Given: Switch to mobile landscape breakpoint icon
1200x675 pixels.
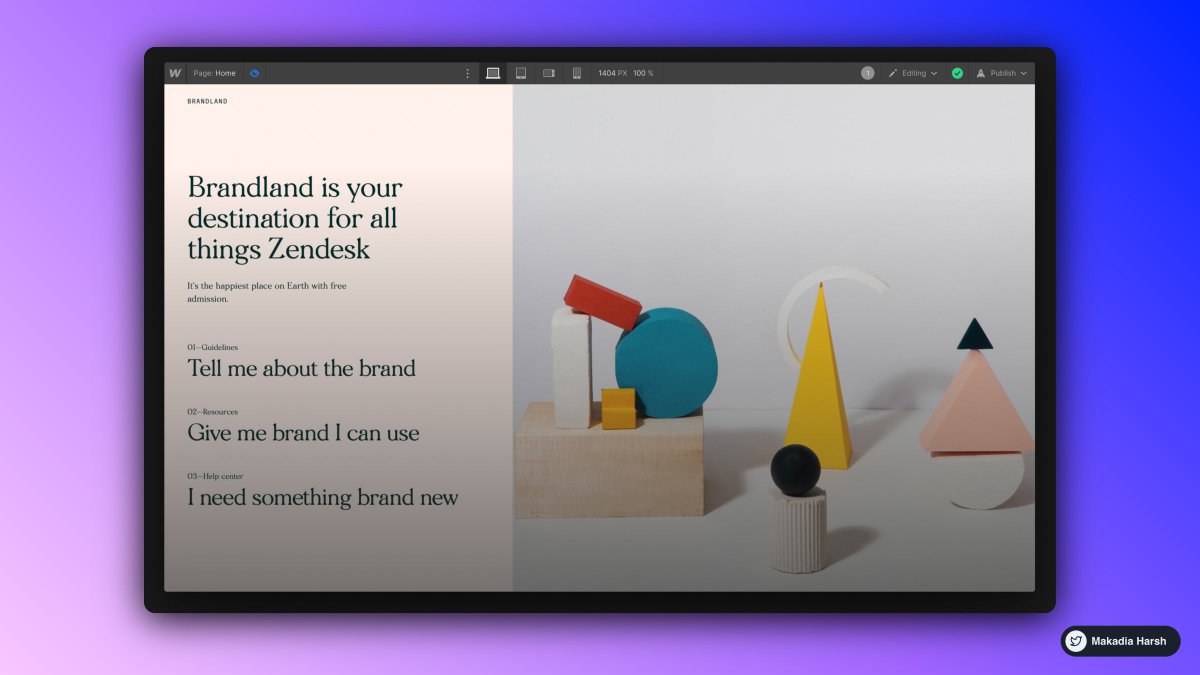Looking at the screenshot, I should point(548,72).
